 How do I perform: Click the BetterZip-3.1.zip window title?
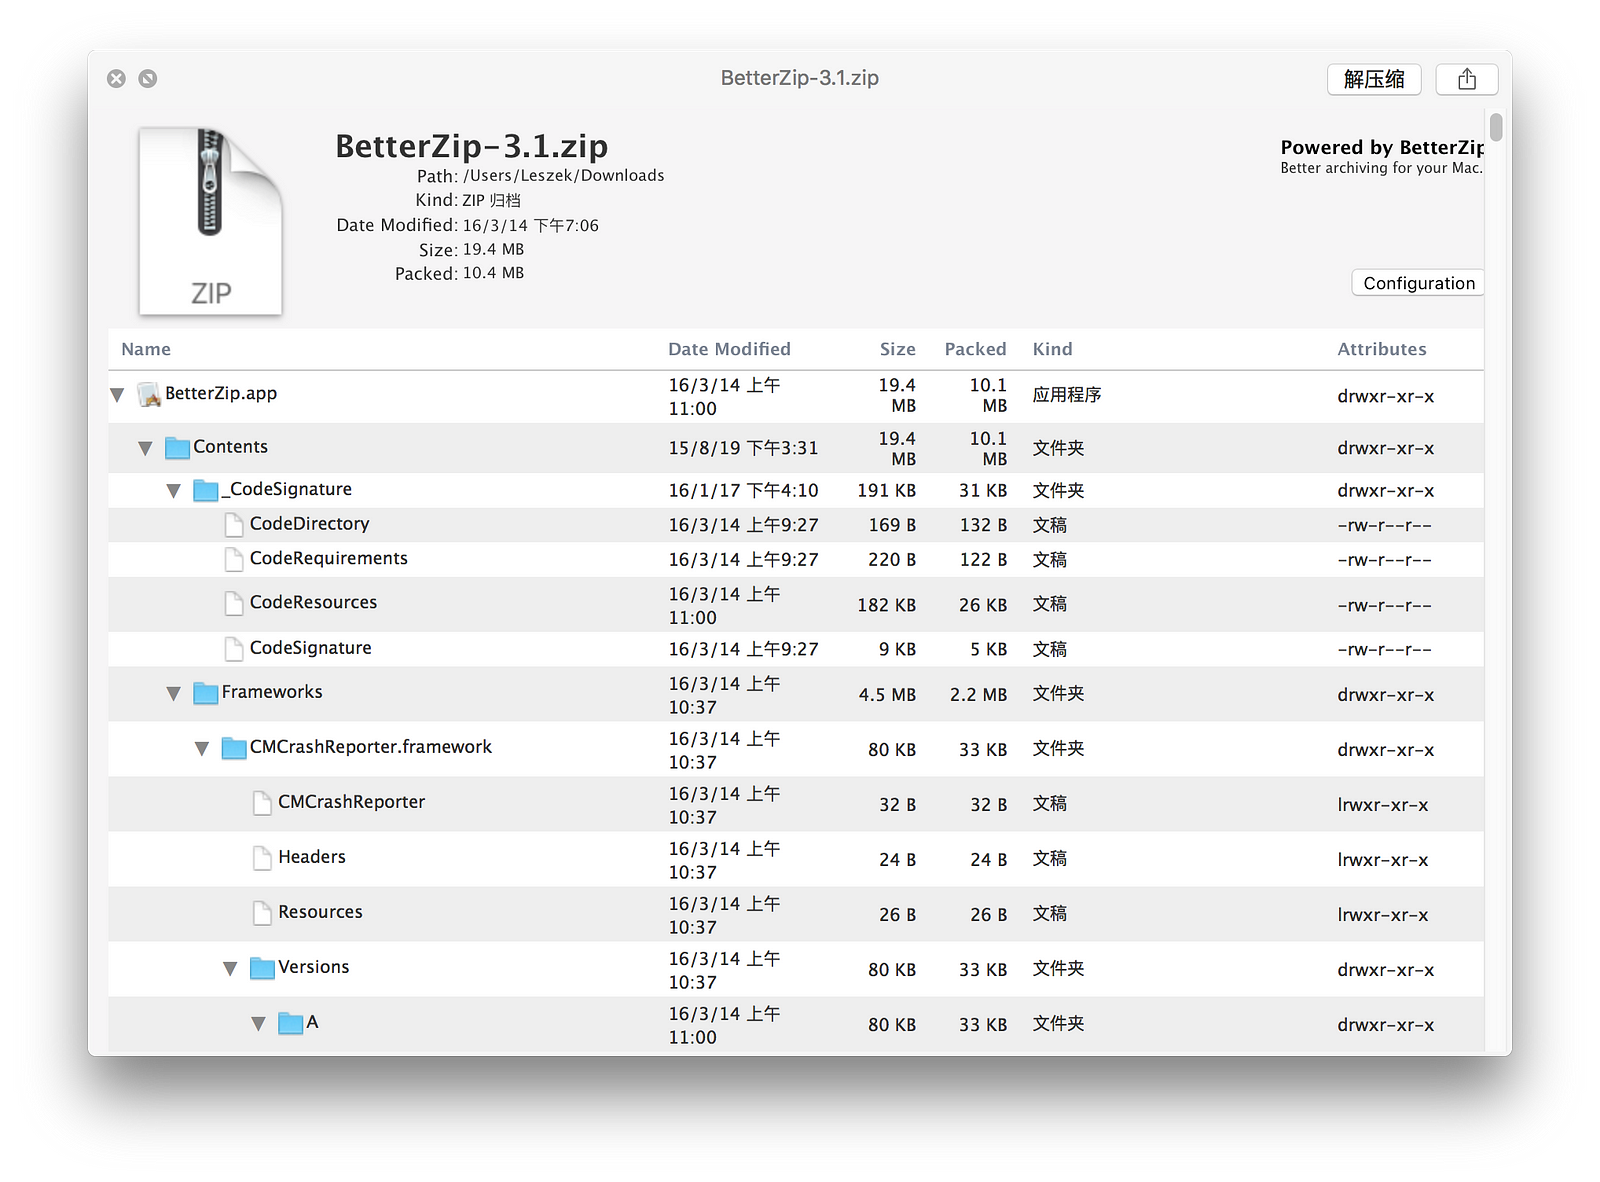[x=800, y=78]
